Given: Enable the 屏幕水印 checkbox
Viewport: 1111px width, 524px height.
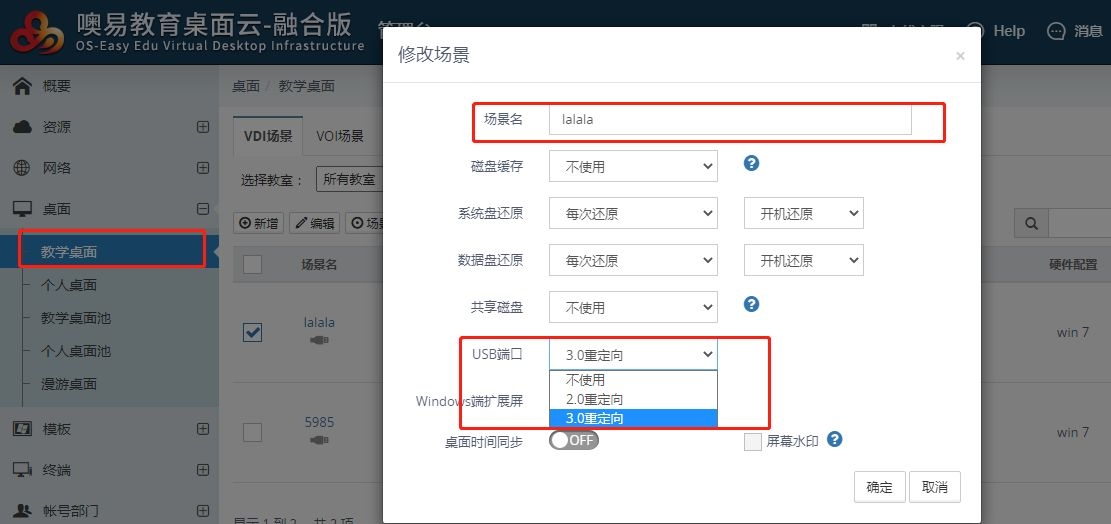Looking at the screenshot, I should 753,442.
